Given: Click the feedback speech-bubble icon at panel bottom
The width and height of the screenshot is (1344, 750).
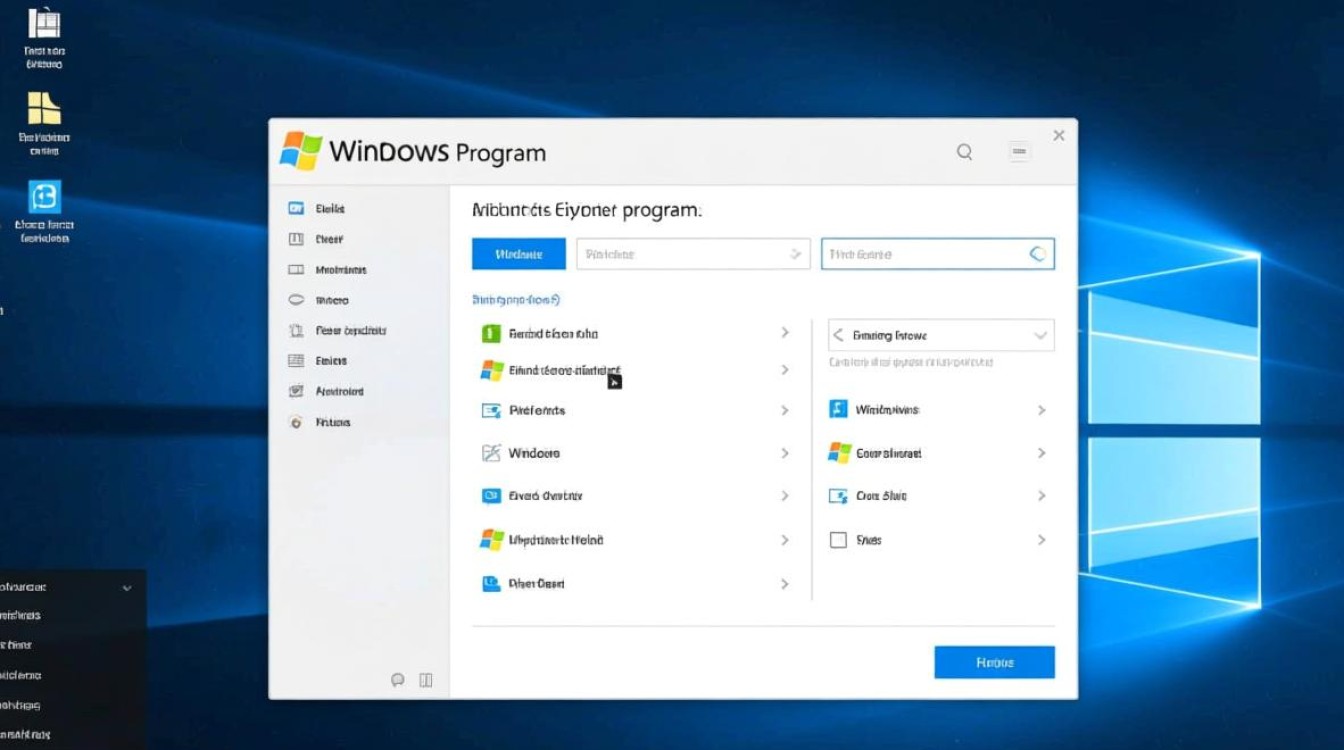Looking at the screenshot, I should click(x=398, y=680).
